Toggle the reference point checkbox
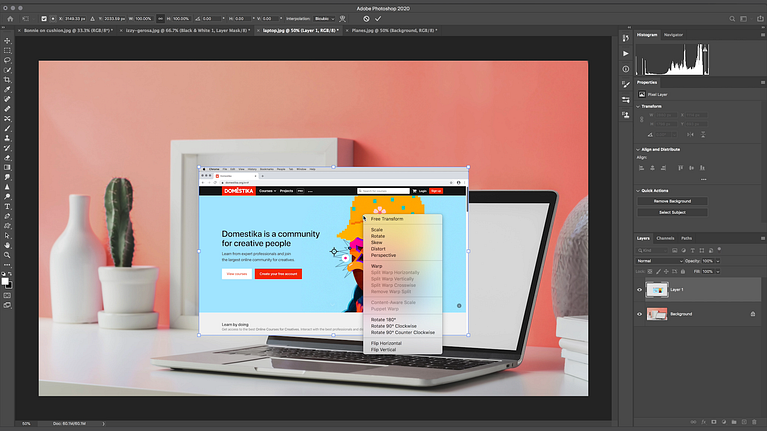The image size is (767, 431). pyautogui.click(x=44, y=19)
